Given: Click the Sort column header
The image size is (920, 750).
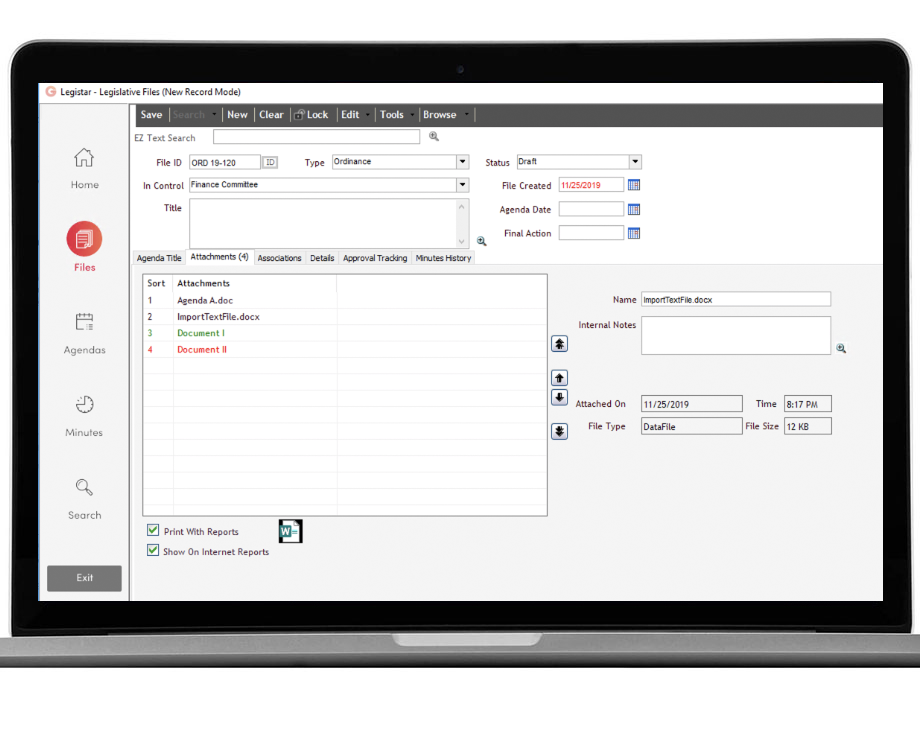Looking at the screenshot, I should (x=157, y=283).
